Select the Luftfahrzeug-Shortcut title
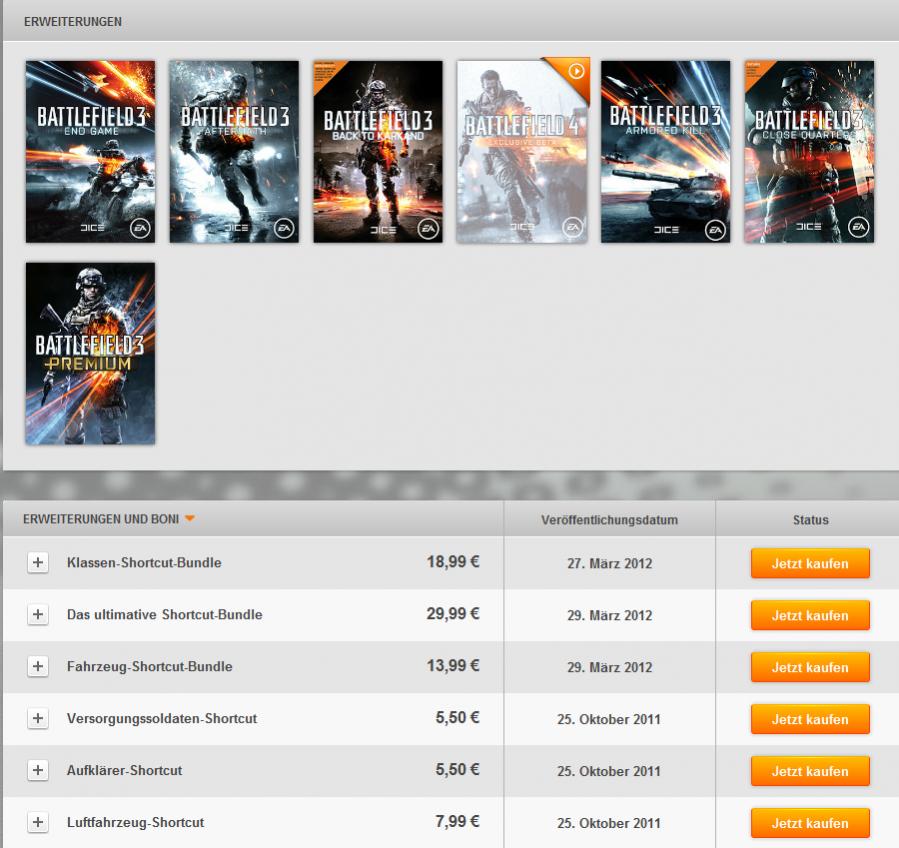 coord(135,822)
